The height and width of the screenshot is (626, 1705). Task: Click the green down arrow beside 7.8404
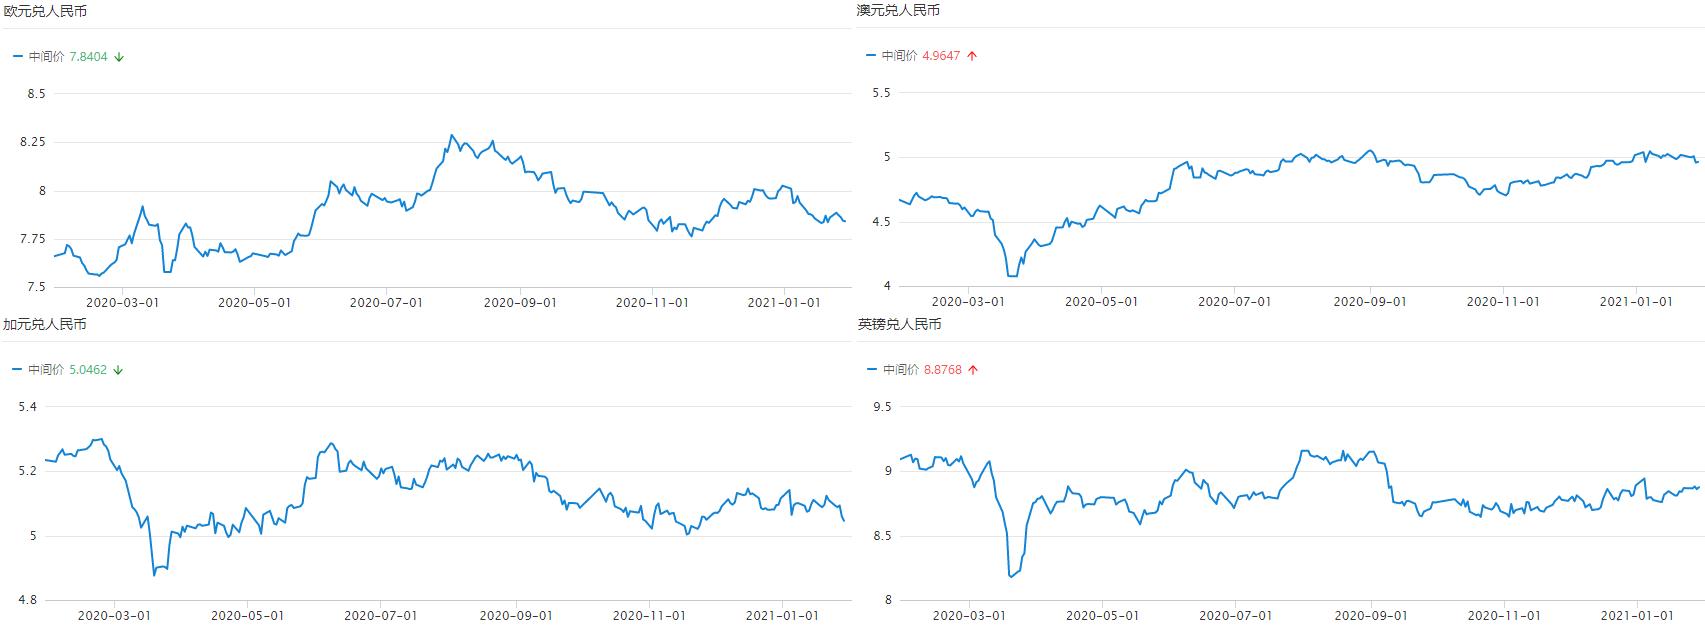[119, 57]
